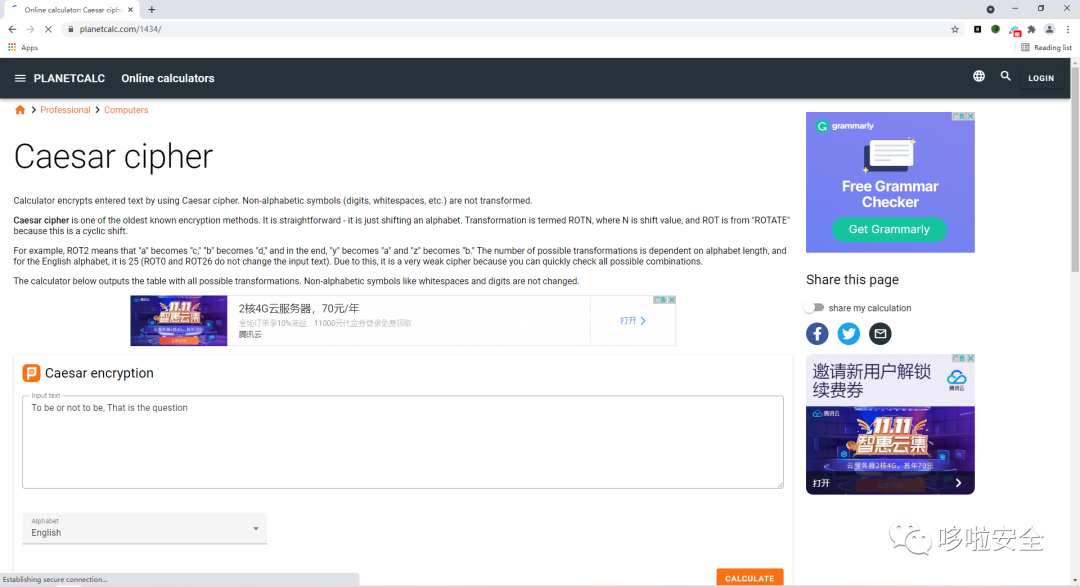Open the hamburger menu next to PLANETCALC
1080x587 pixels.
(x=20, y=78)
